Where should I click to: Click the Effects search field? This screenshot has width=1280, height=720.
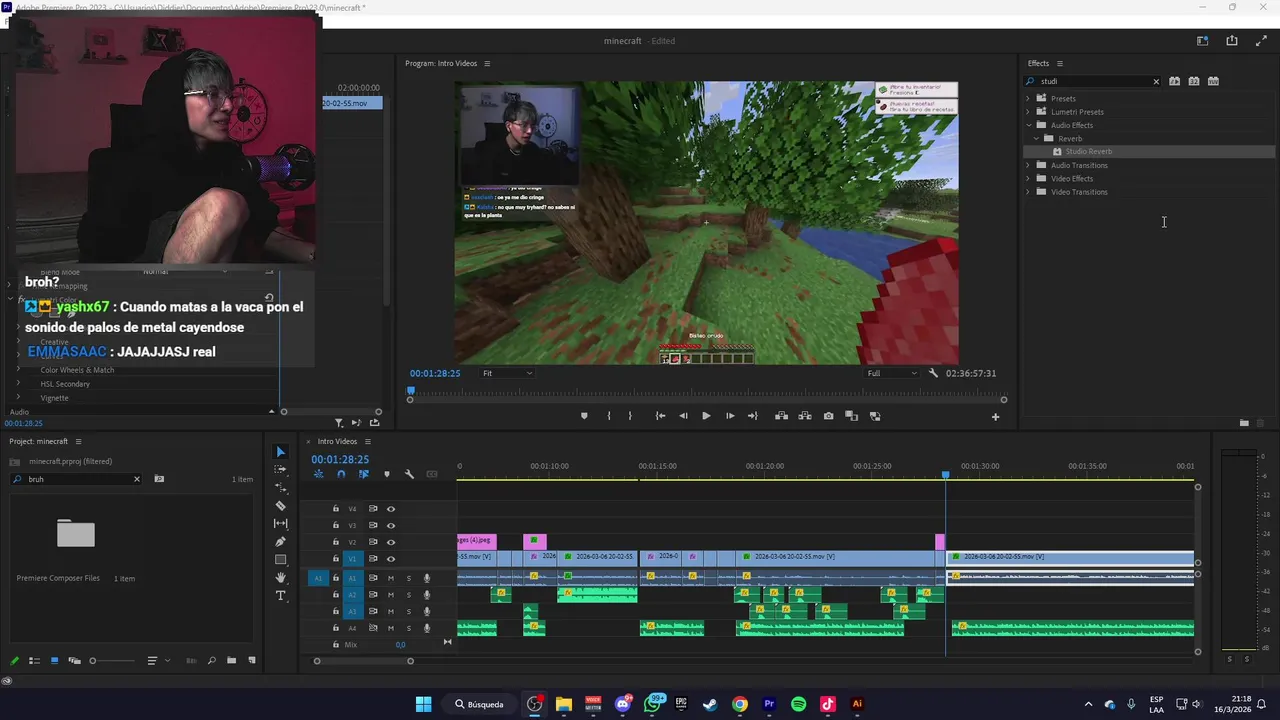click(x=1093, y=81)
